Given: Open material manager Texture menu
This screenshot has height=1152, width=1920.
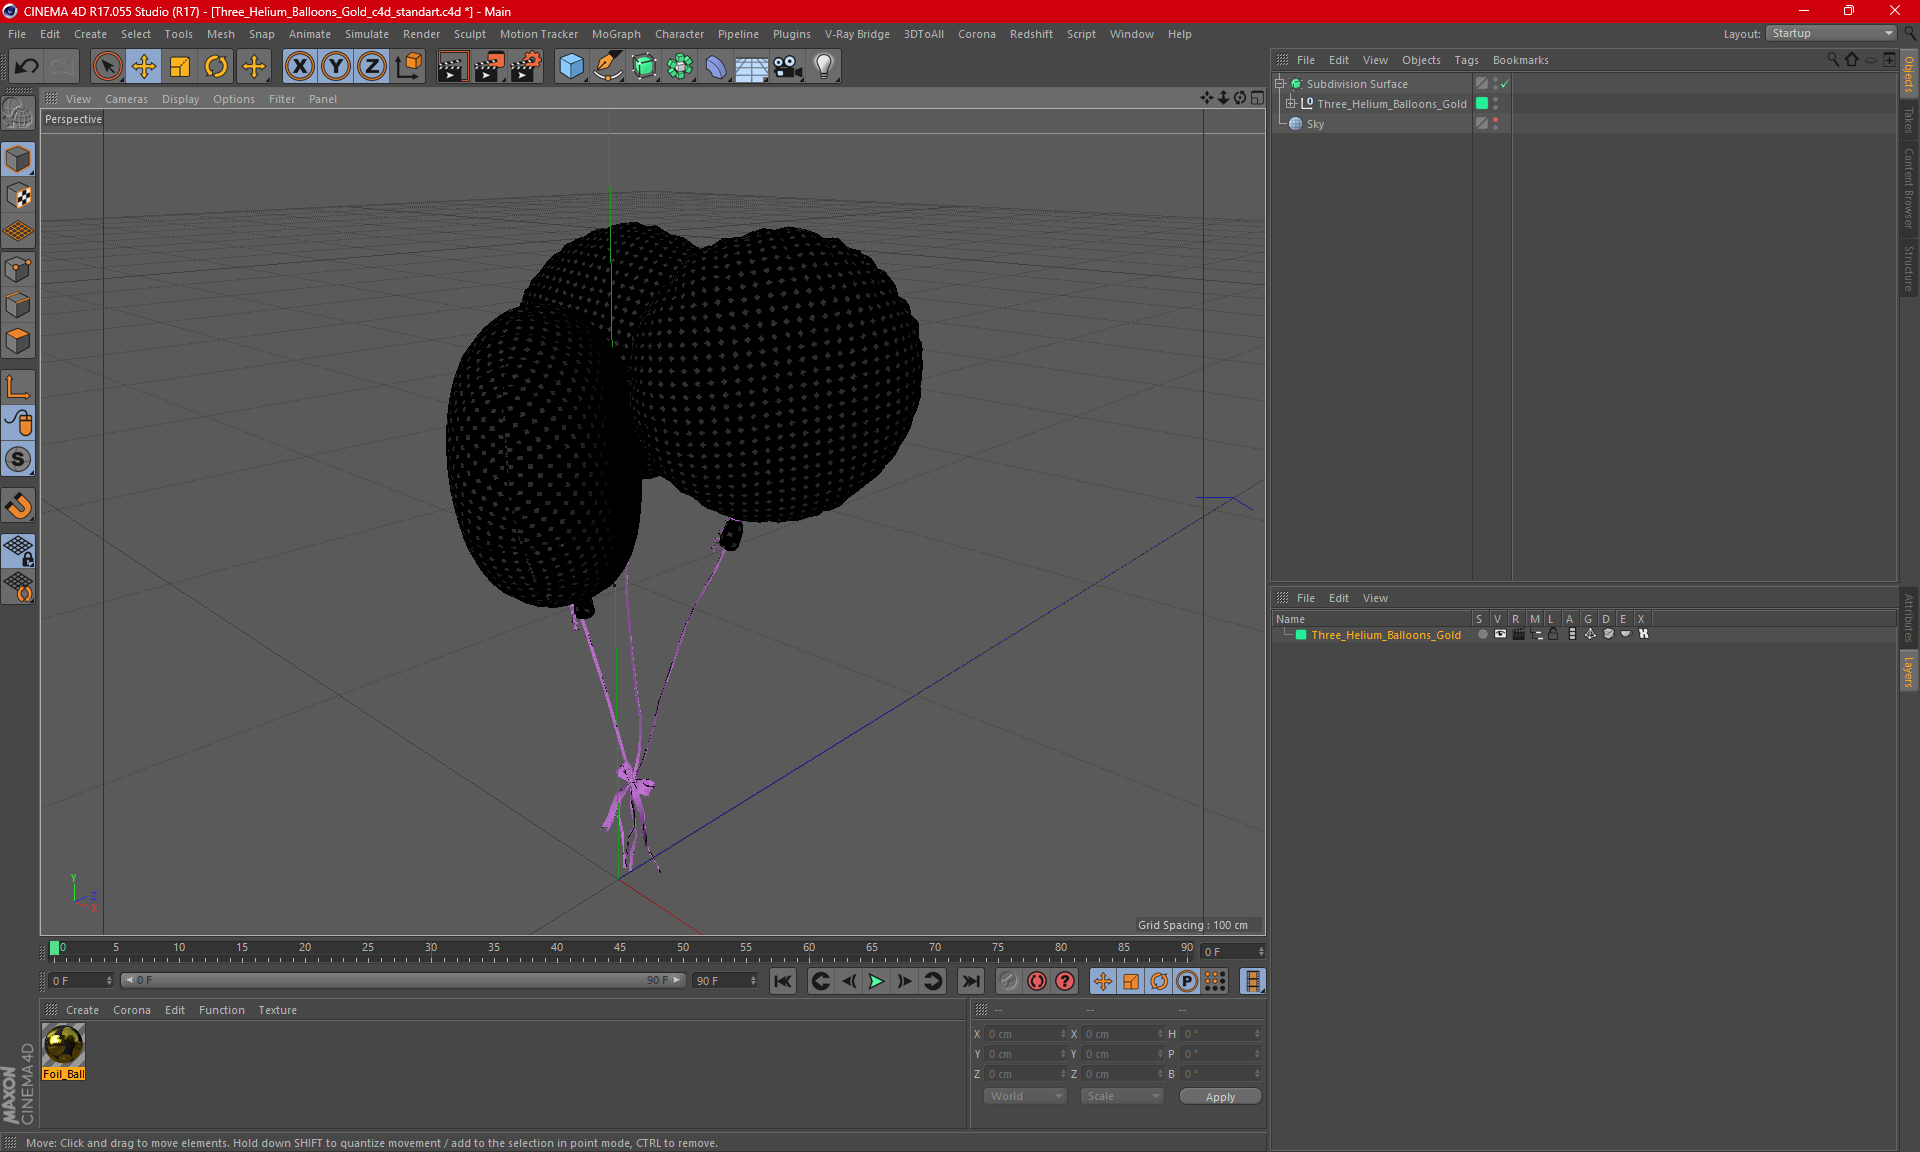Looking at the screenshot, I should [x=277, y=1010].
